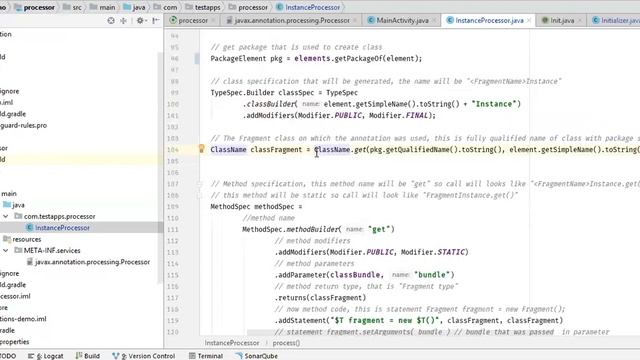This screenshot has width=640, height=360.
Task: Open the SonarQube tool window
Action: coord(256,356)
